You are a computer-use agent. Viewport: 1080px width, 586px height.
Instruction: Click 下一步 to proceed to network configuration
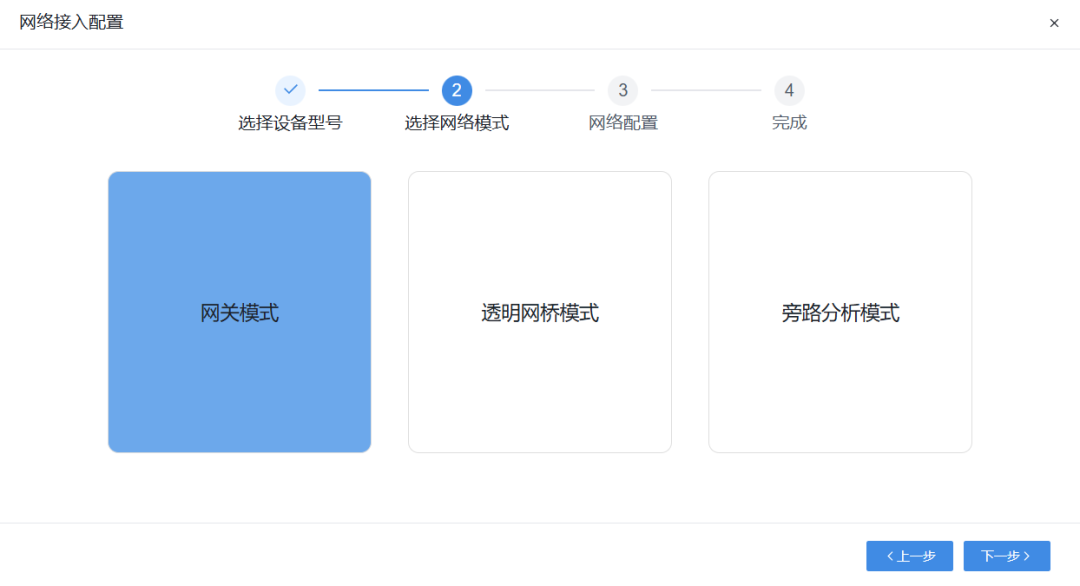click(x=1006, y=556)
